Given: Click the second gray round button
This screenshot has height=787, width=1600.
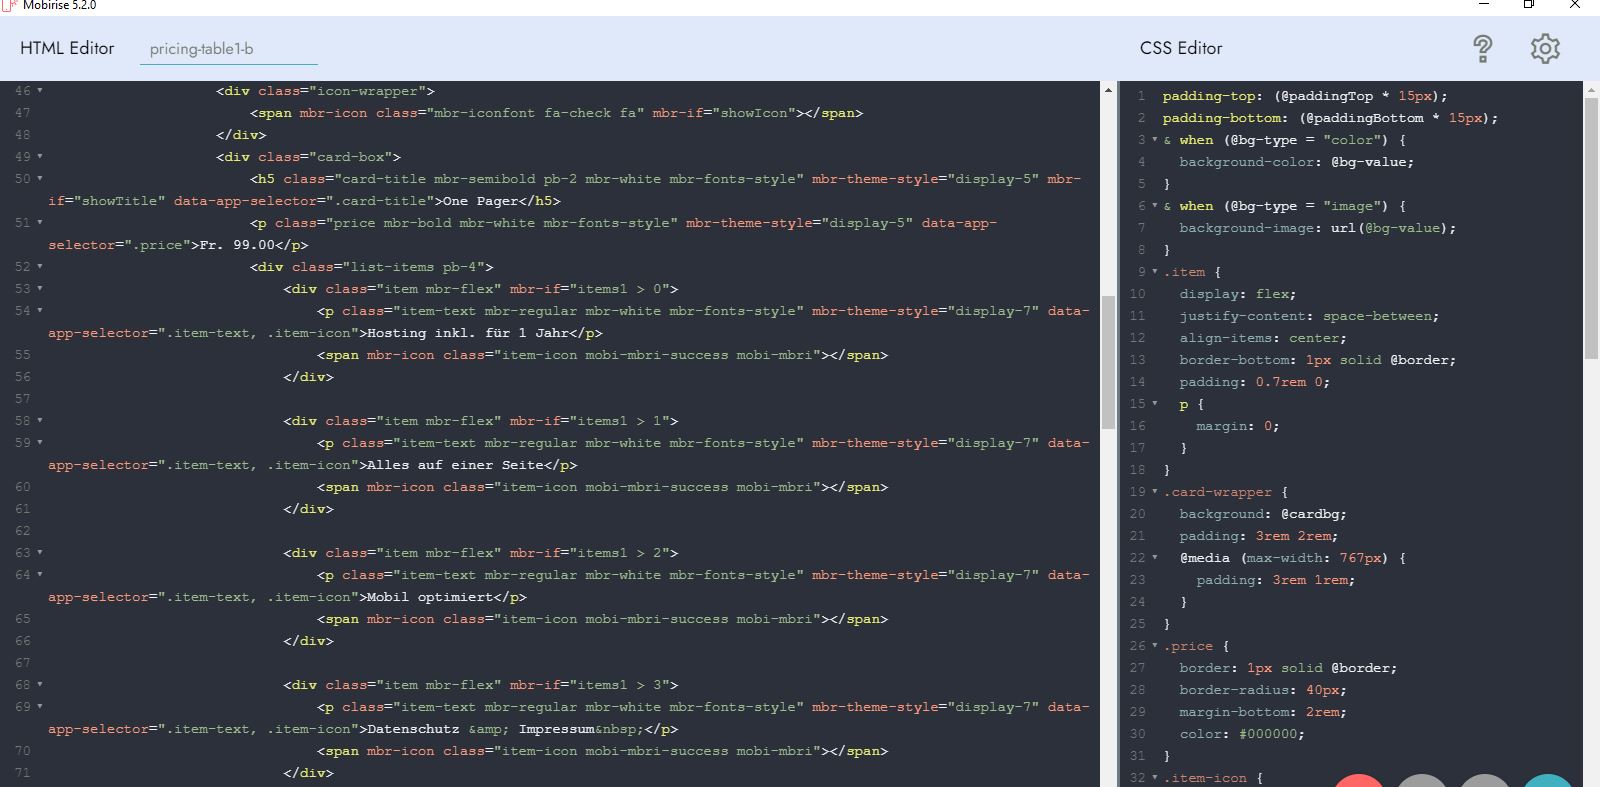Looking at the screenshot, I should tap(1485, 782).
